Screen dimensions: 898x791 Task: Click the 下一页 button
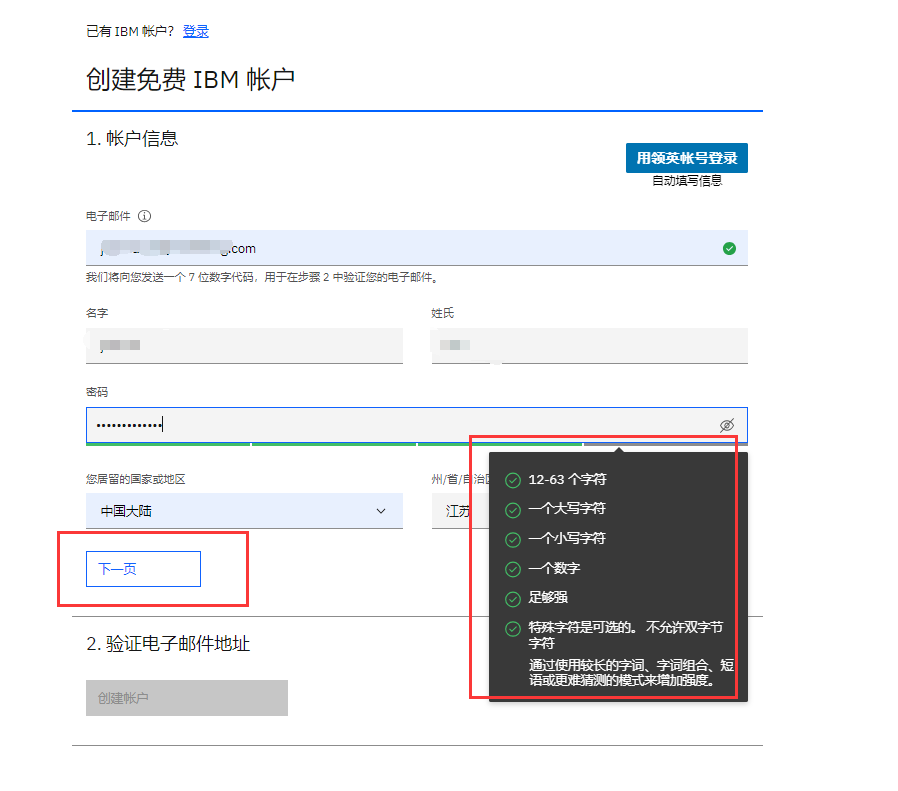(143, 568)
